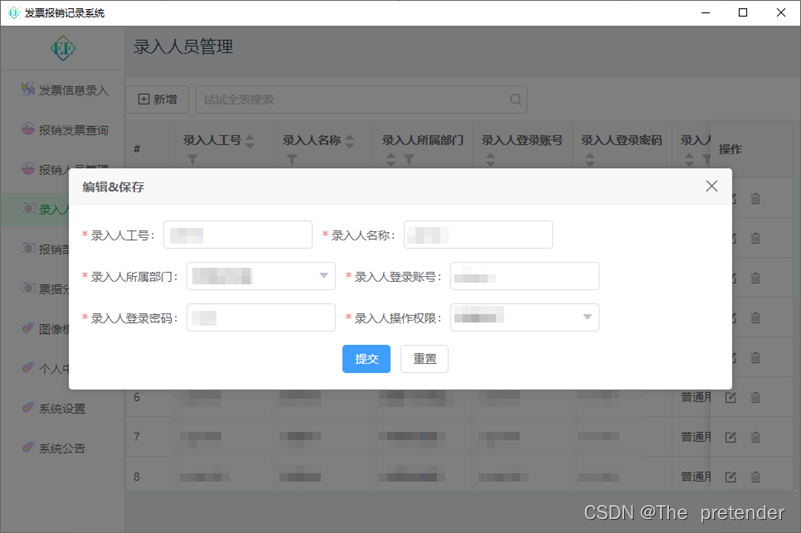This screenshot has width=801, height=533.
Task: Focus the 录入人登录密码 field
Action: [x=261, y=317]
